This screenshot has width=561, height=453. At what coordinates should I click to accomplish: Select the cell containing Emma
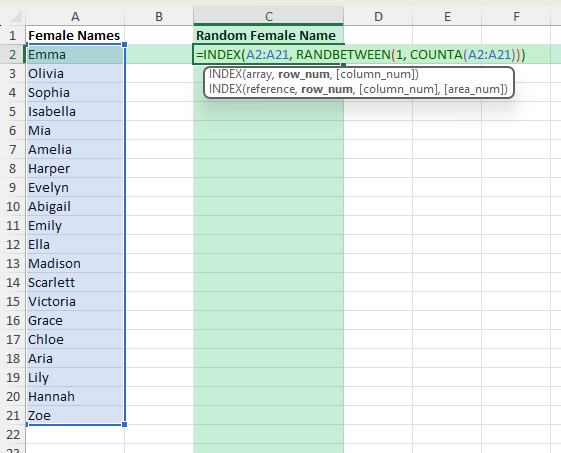(75, 54)
